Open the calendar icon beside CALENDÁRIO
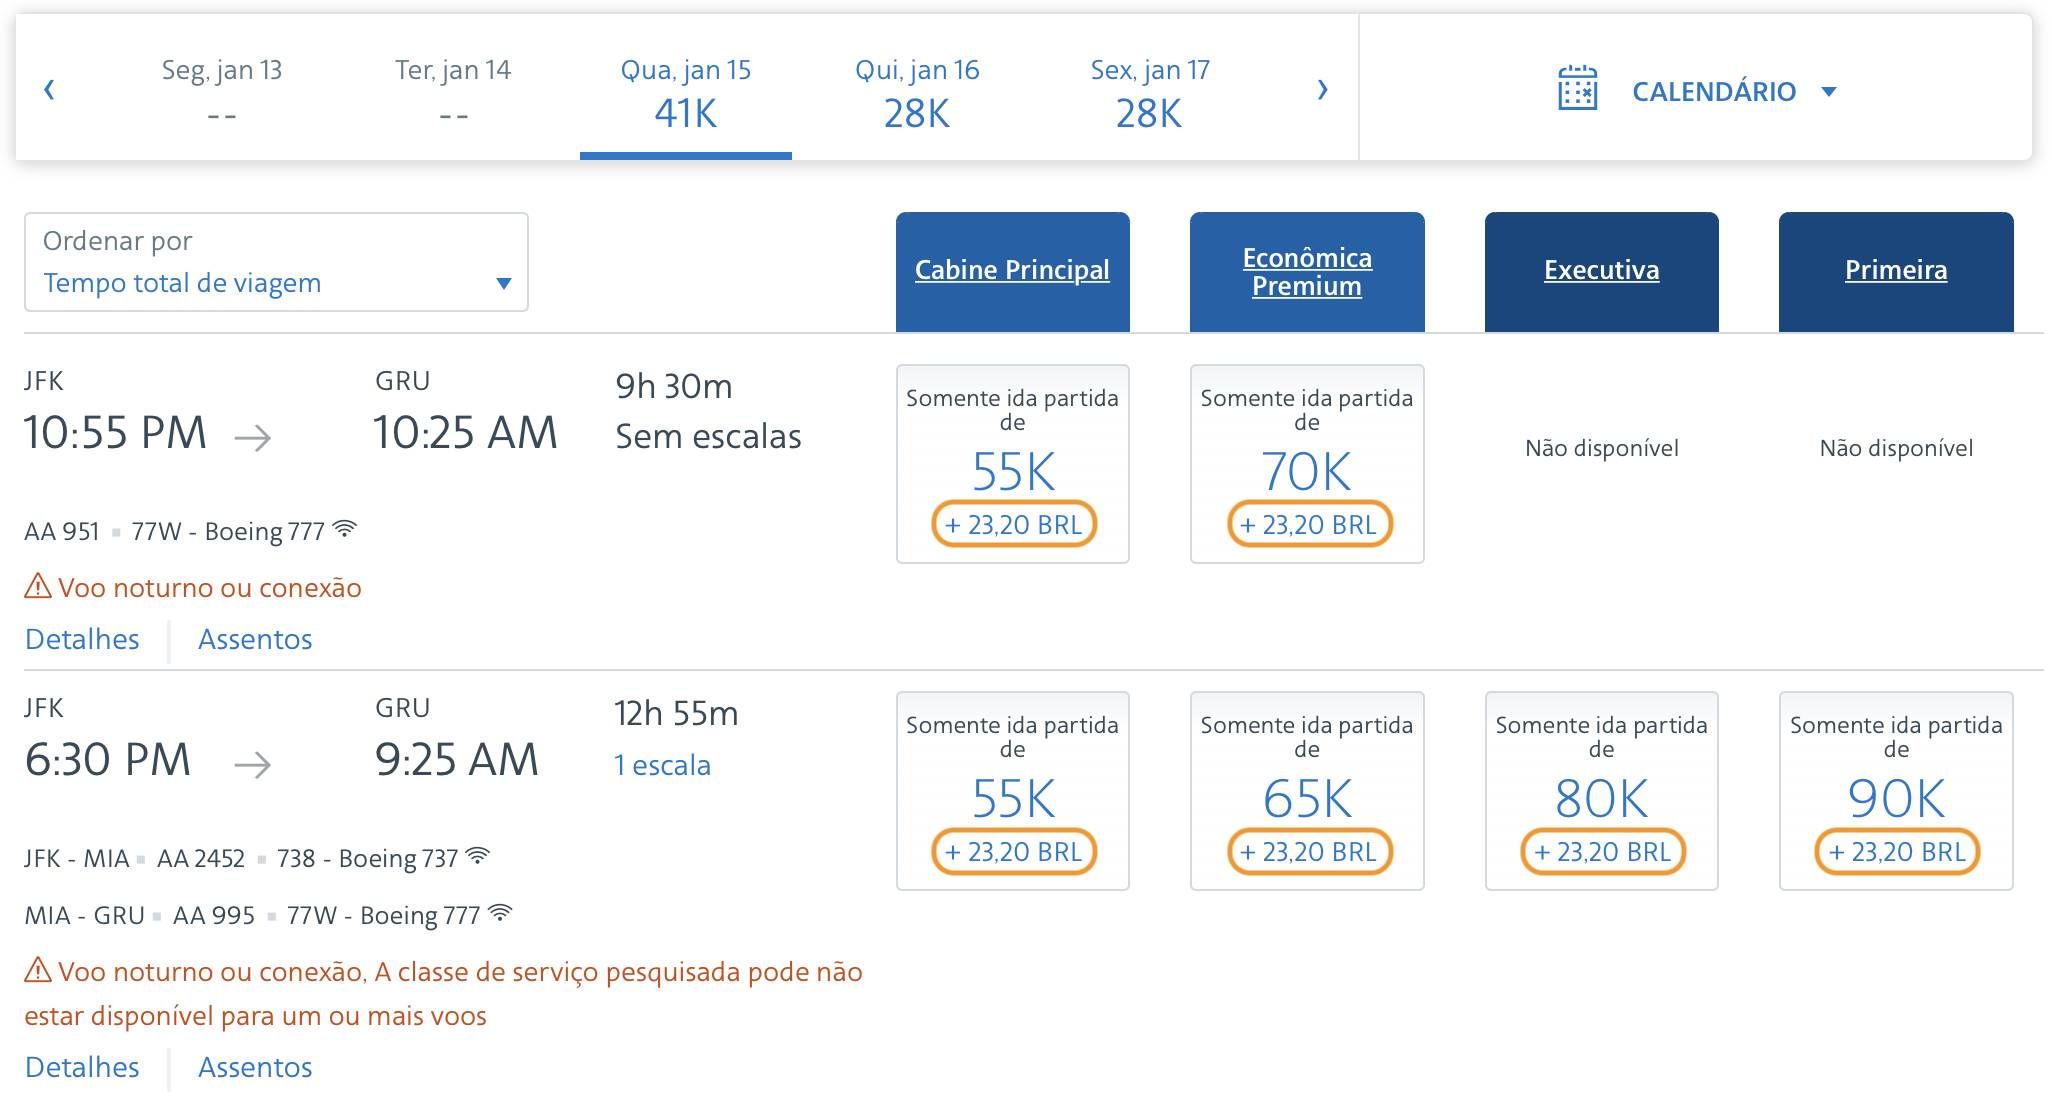The height and width of the screenshot is (1096, 2052). [1577, 90]
